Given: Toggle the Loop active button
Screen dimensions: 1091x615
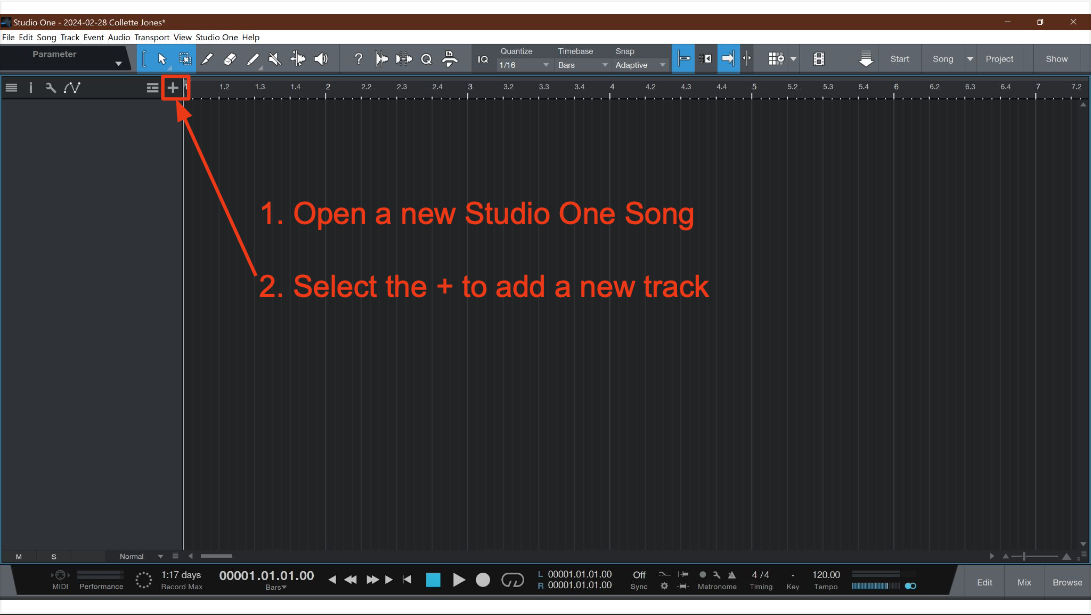Looking at the screenshot, I should click(x=513, y=579).
